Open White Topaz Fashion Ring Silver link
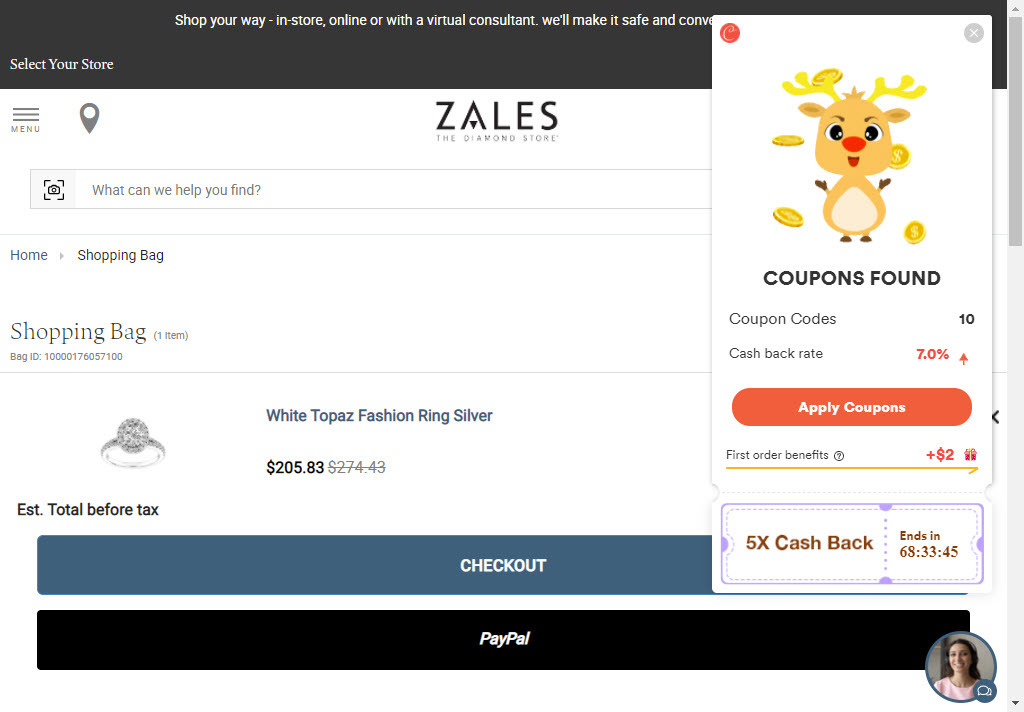The width and height of the screenshot is (1024, 712). click(x=379, y=415)
